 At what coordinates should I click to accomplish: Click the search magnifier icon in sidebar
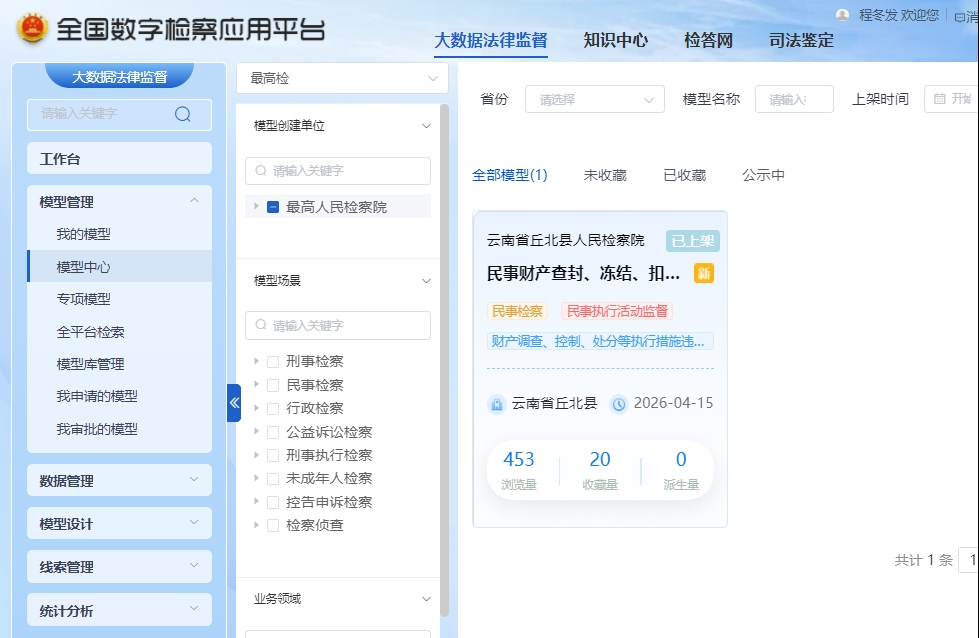tap(182, 114)
